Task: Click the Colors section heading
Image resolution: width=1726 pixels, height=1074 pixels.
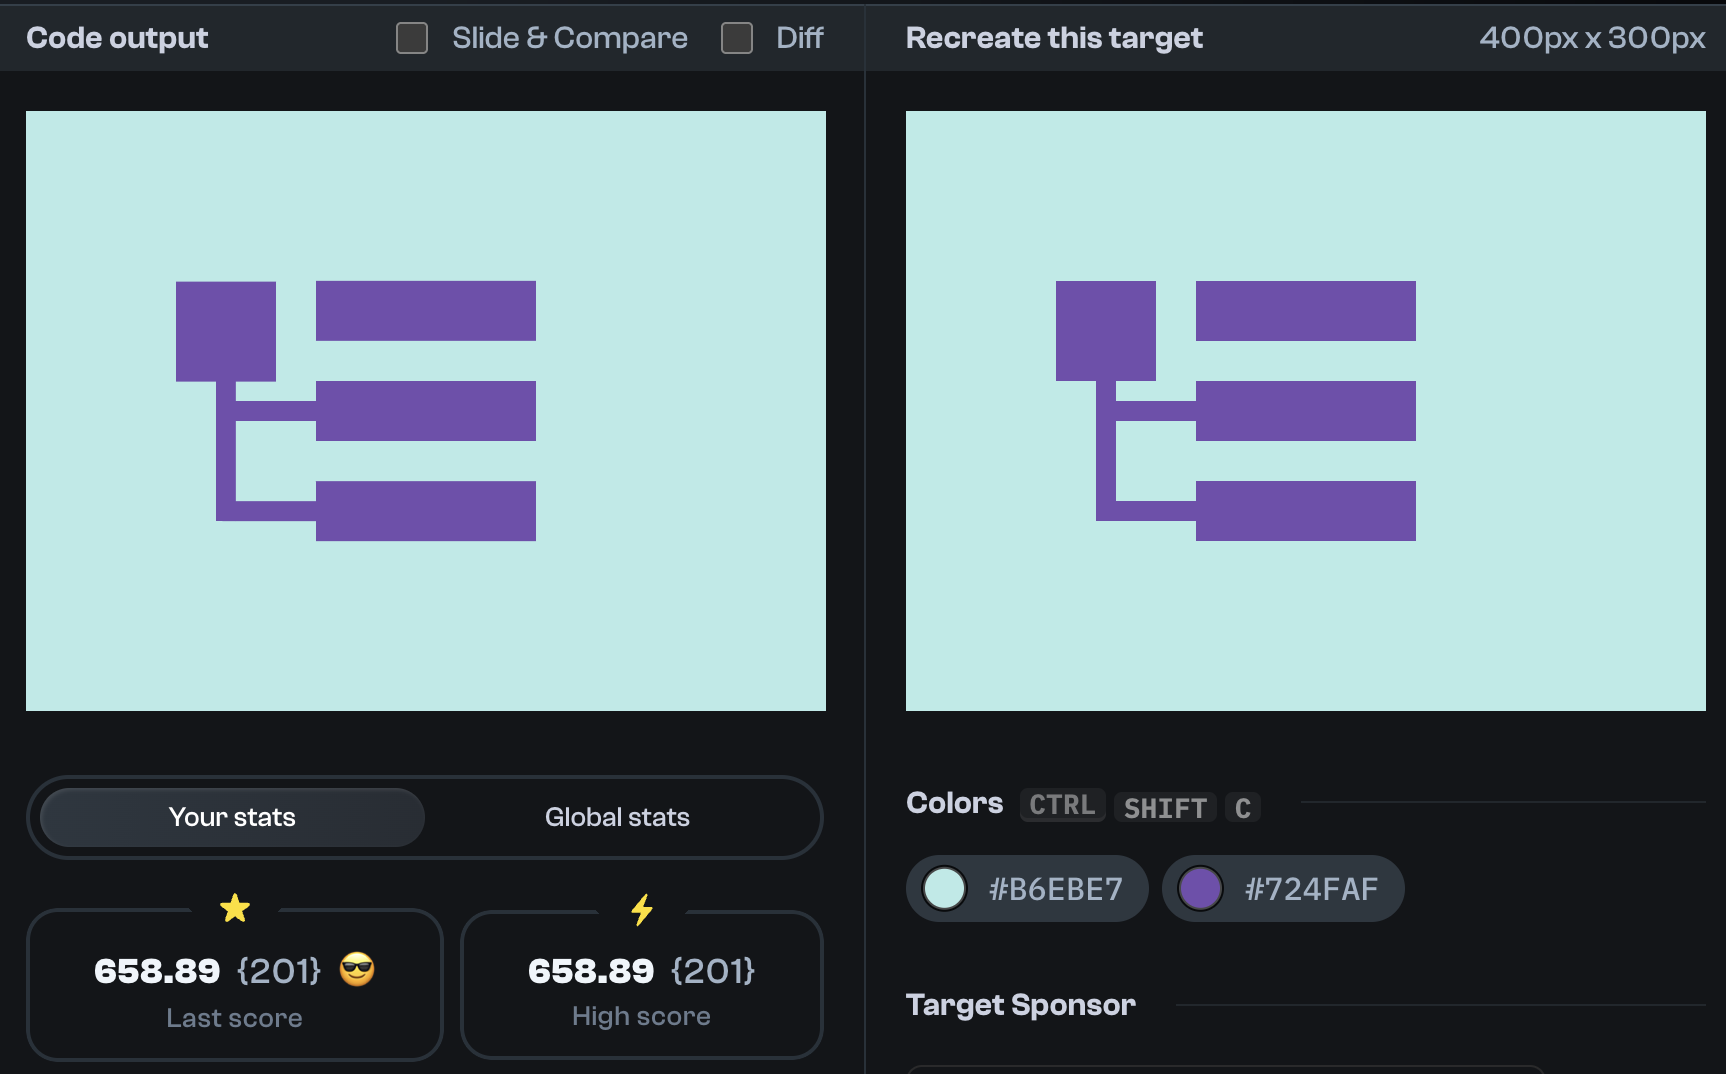Action: [954, 803]
